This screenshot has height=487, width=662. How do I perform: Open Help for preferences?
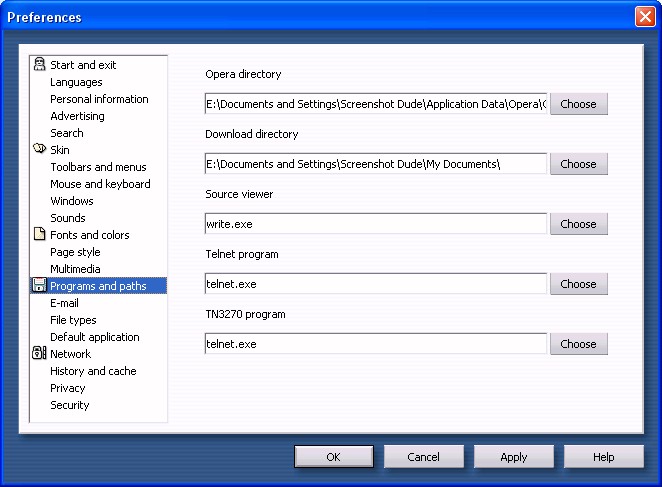pyautogui.click(x=604, y=457)
